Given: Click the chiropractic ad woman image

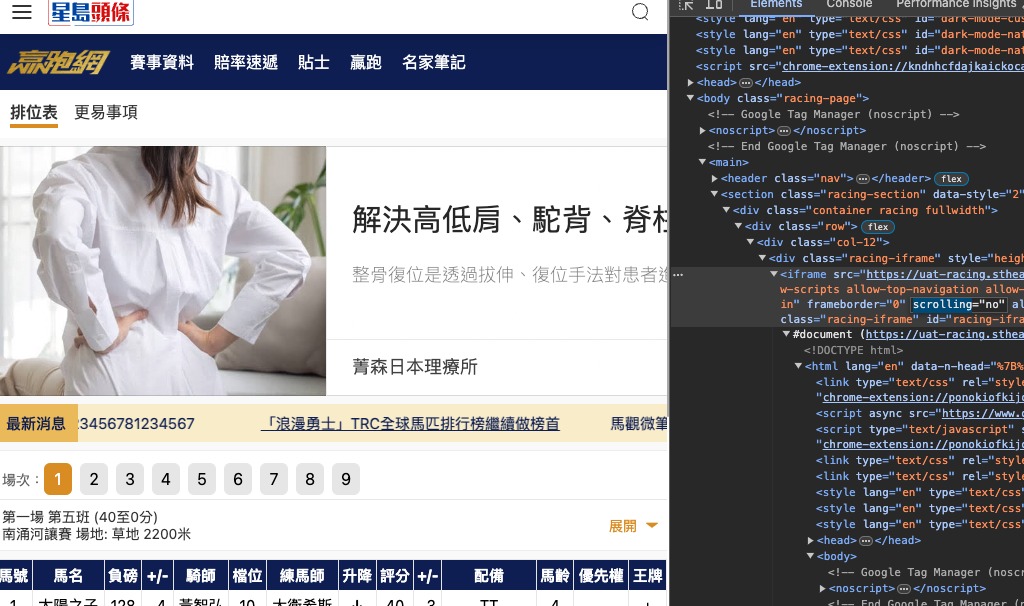Looking at the screenshot, I should (163, 271).
